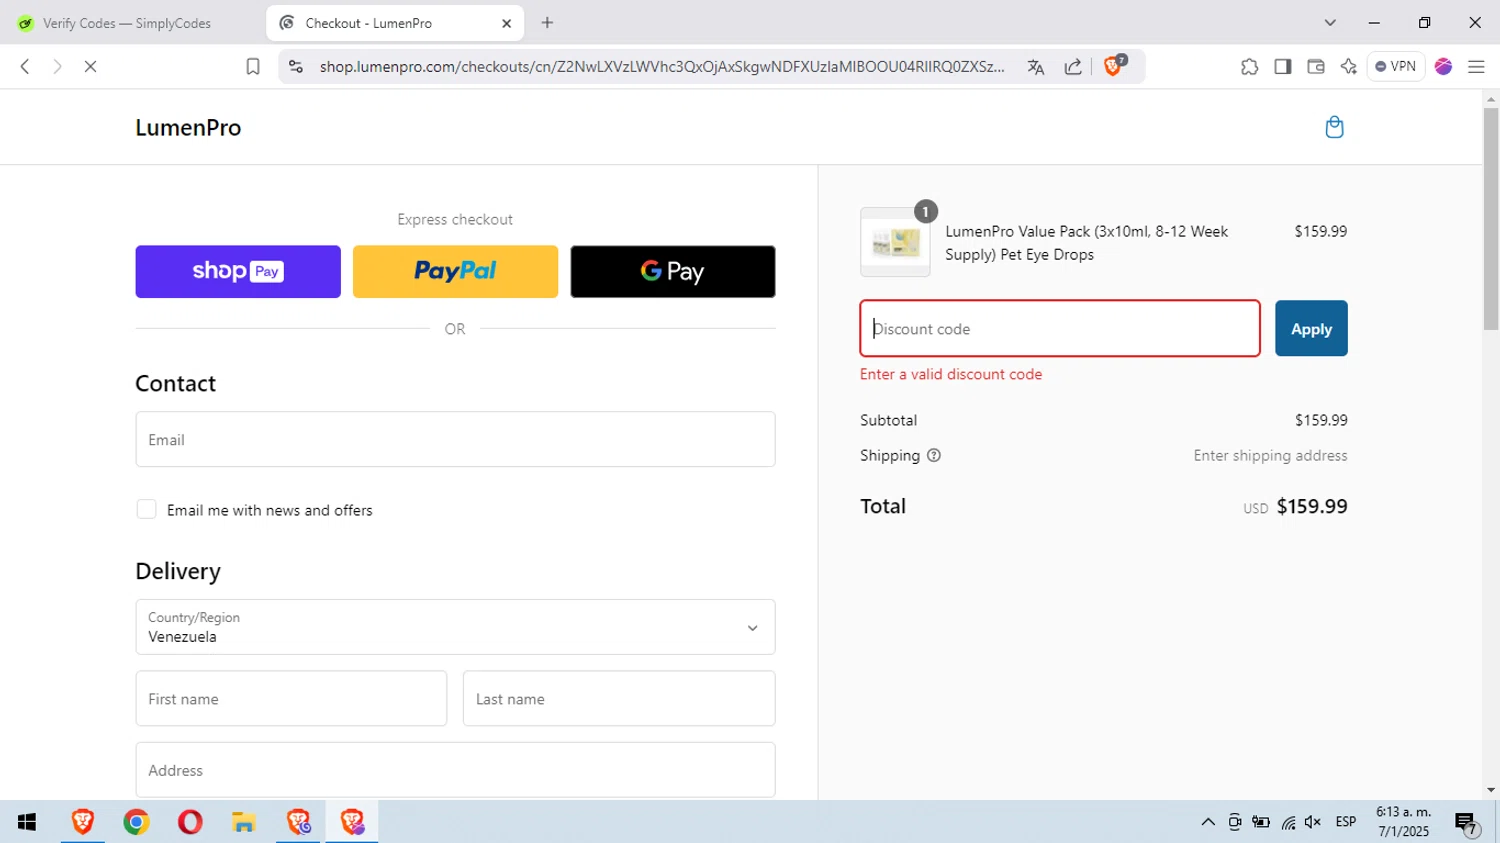1500x843 pixels.
Task: Open the battery status tray icon
Action: [1261, 822]
